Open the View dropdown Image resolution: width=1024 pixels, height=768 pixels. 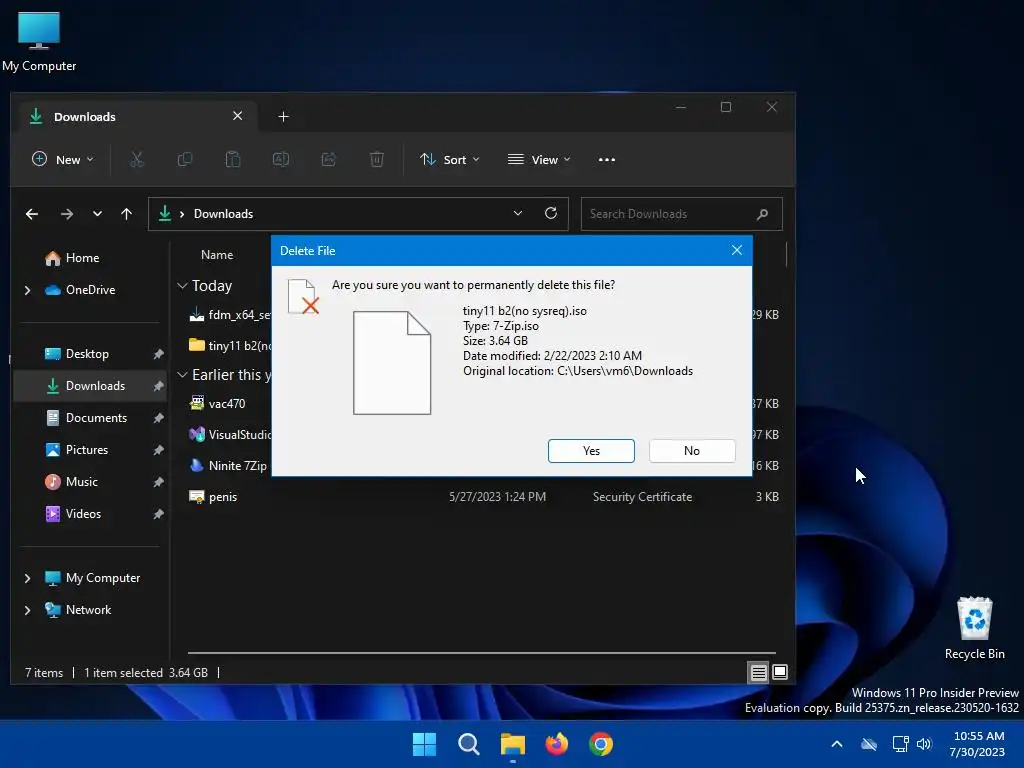coord(539,159)
